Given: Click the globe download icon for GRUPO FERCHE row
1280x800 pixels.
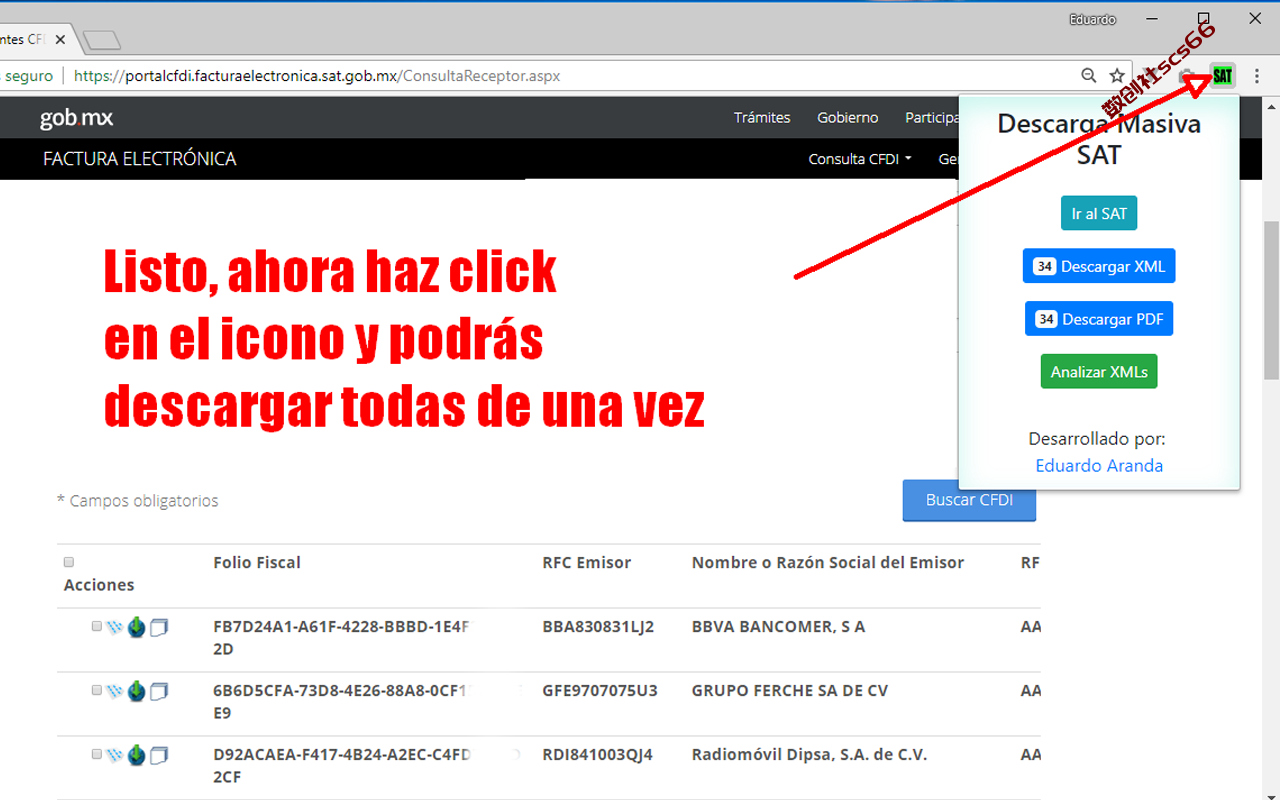Looking at the screenshot, I should coord(137,691).
